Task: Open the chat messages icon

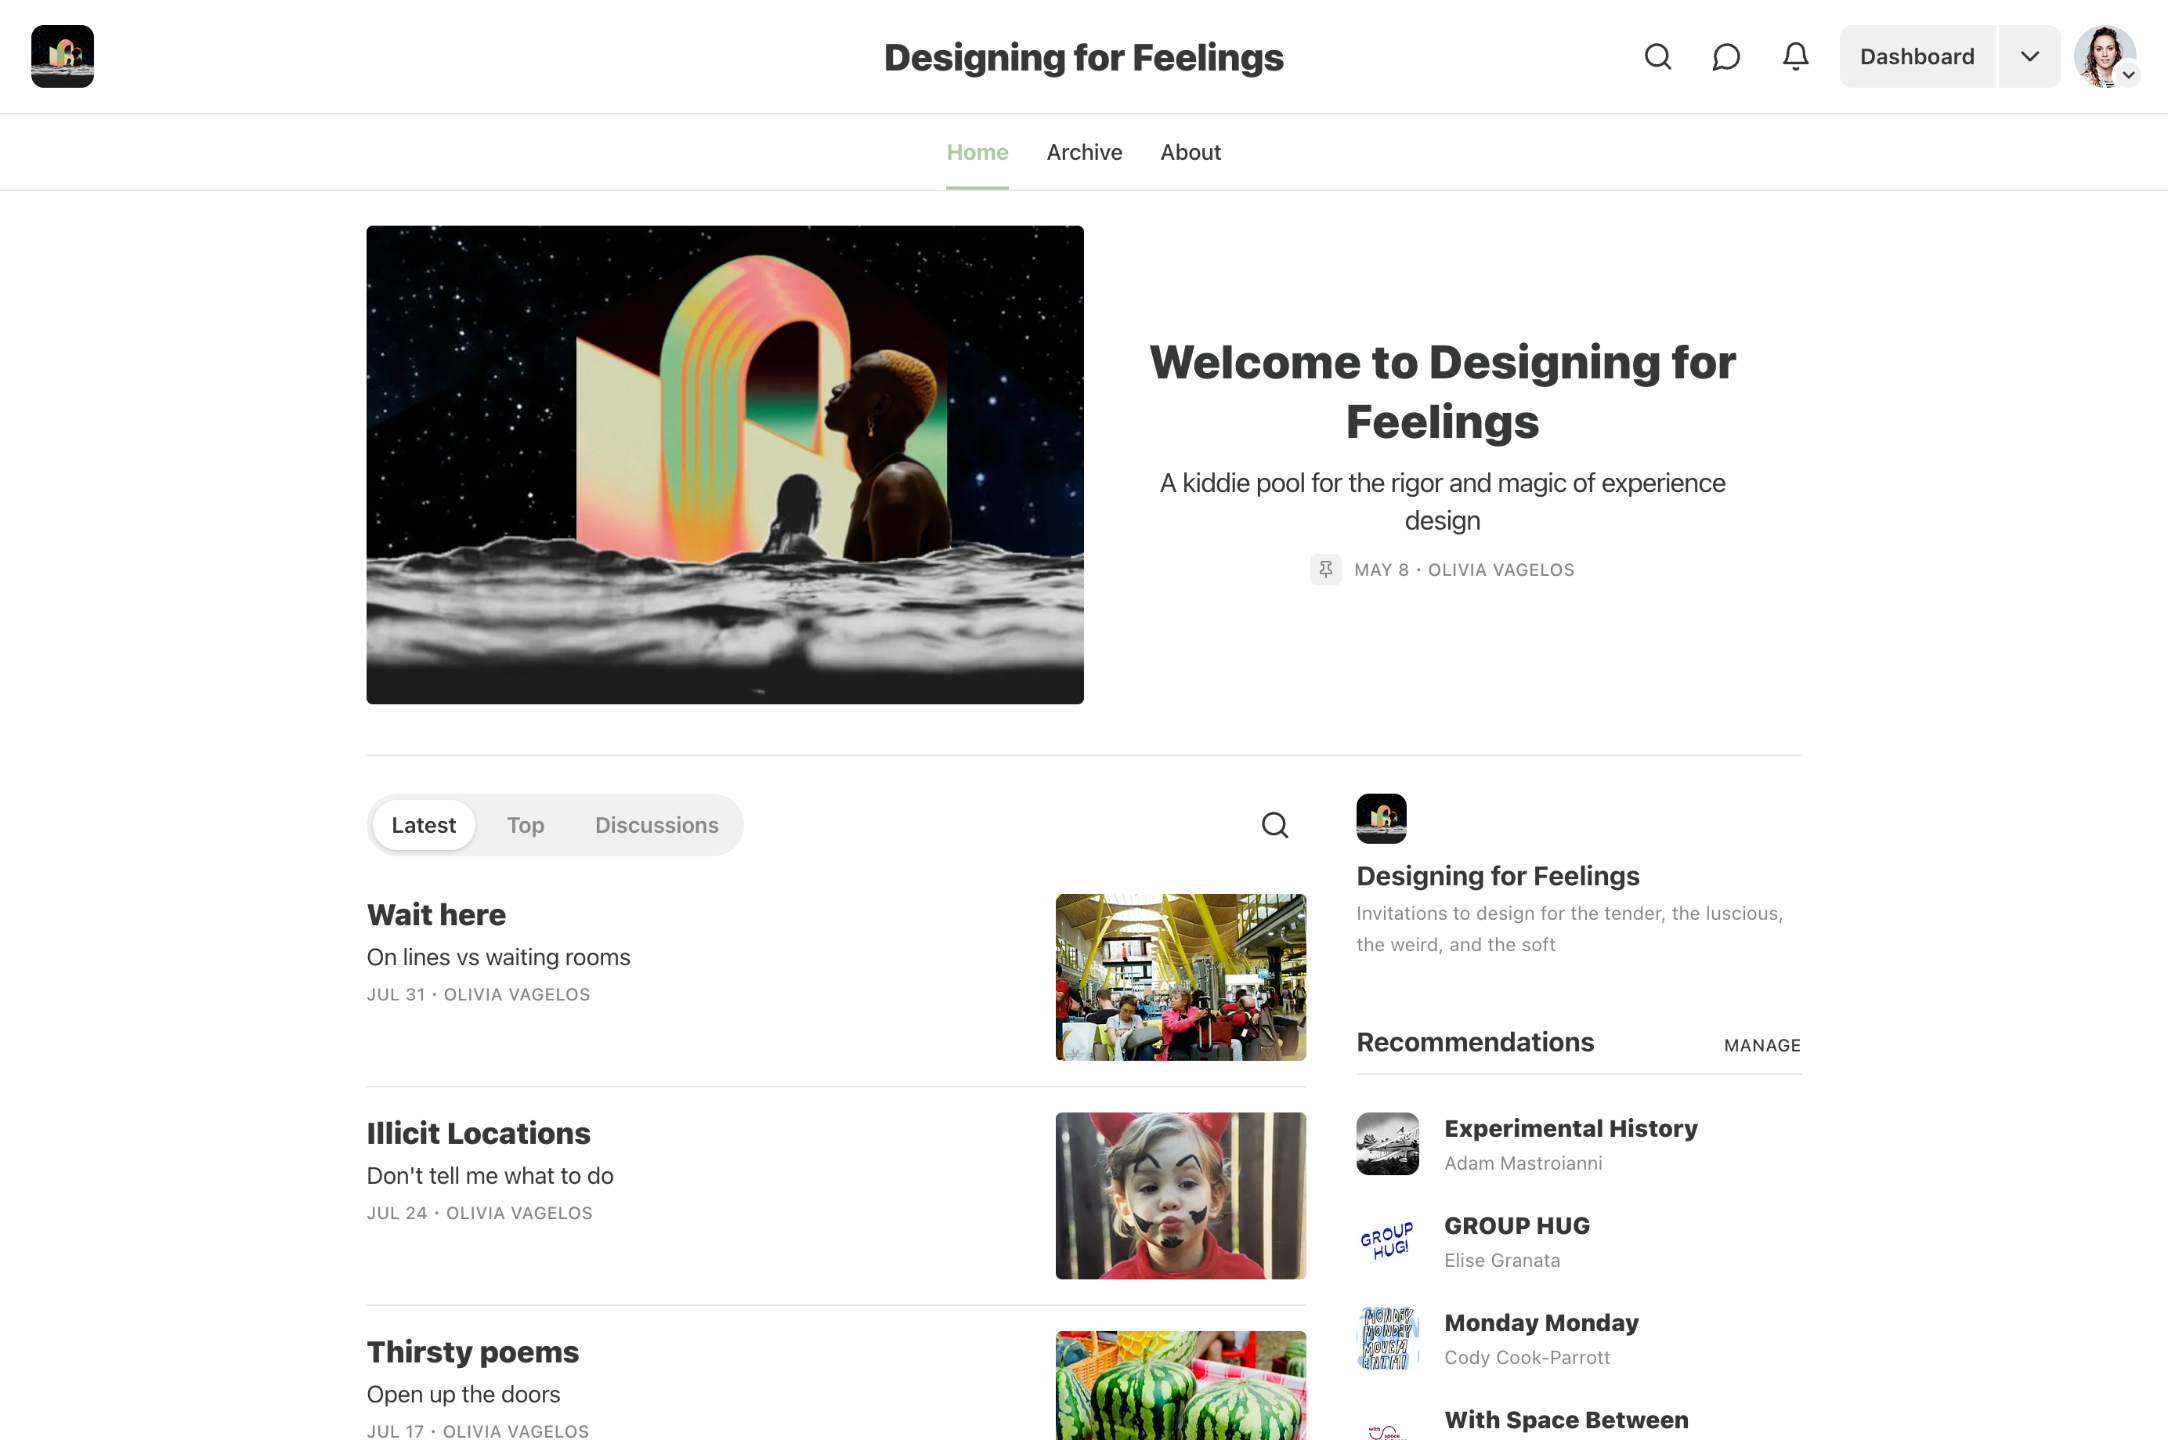Action: click(x=1726, y=57)
